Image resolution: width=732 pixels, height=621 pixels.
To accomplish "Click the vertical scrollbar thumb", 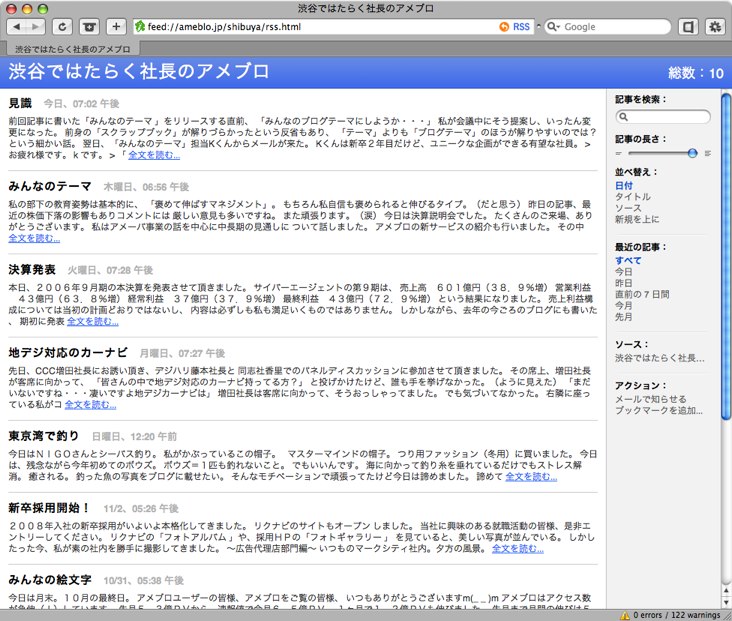I will click(x=726, y=256).
